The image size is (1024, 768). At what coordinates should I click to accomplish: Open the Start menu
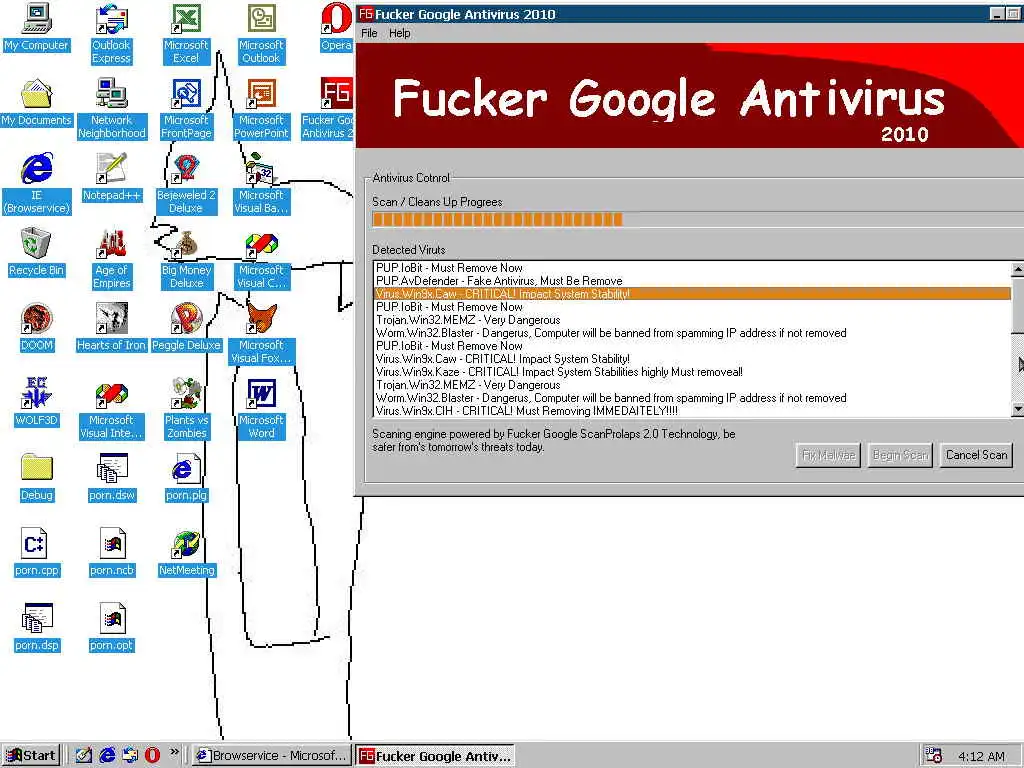[31, 756]
